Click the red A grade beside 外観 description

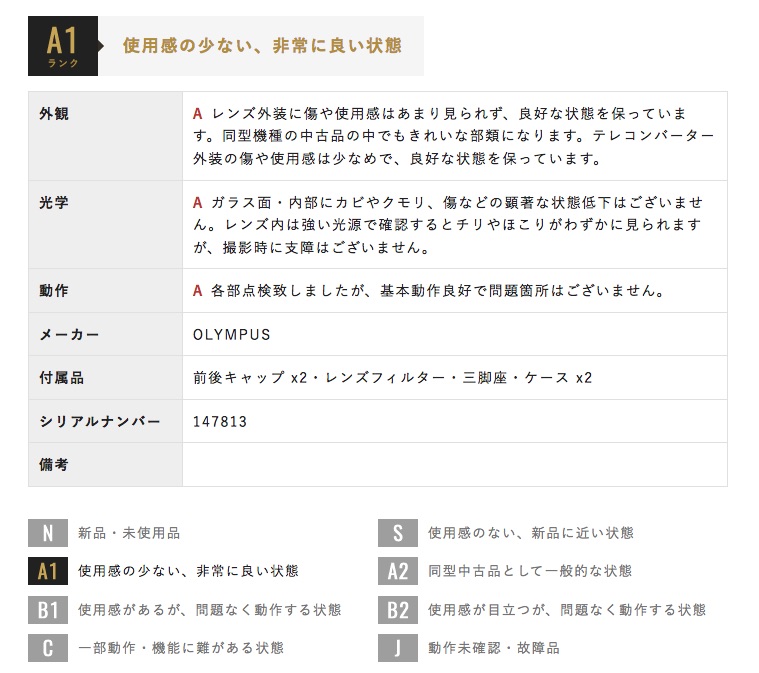click(197, 114)
